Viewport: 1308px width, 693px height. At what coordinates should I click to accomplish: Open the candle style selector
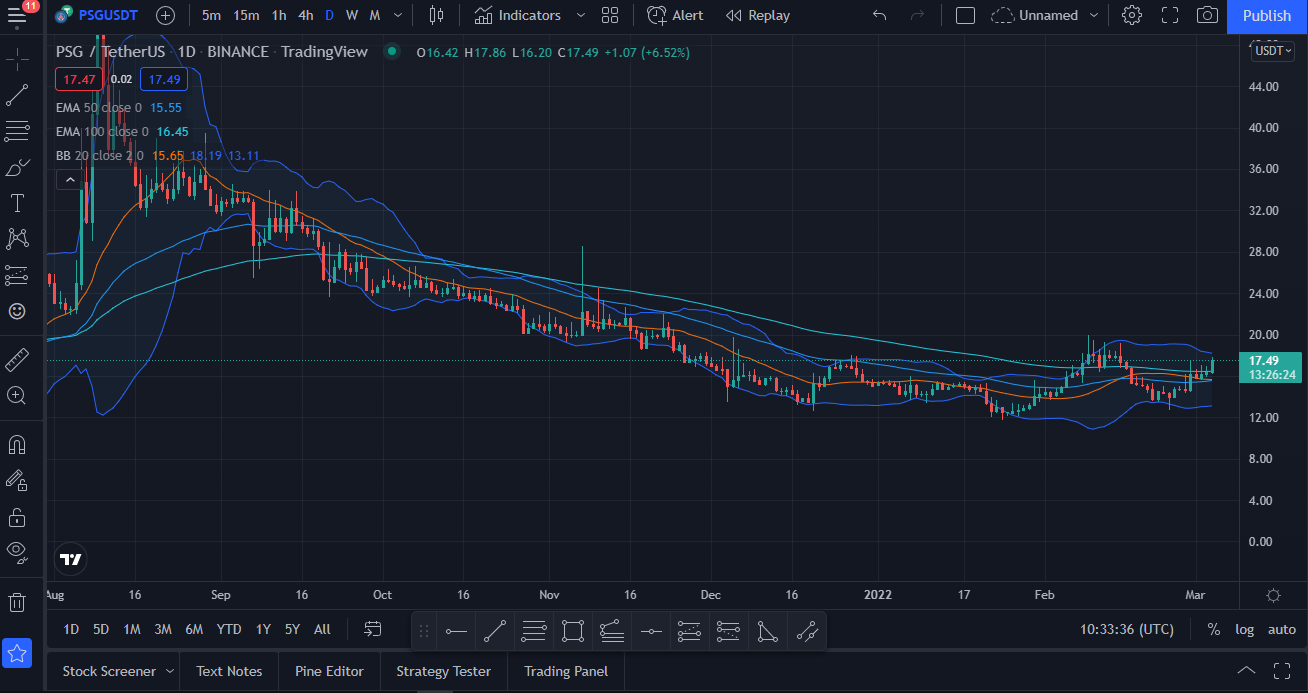click(x=435, y=15)
